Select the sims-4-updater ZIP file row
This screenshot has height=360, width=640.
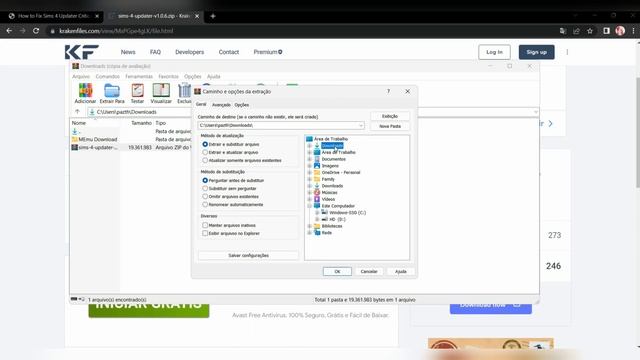tap(131, 147)
